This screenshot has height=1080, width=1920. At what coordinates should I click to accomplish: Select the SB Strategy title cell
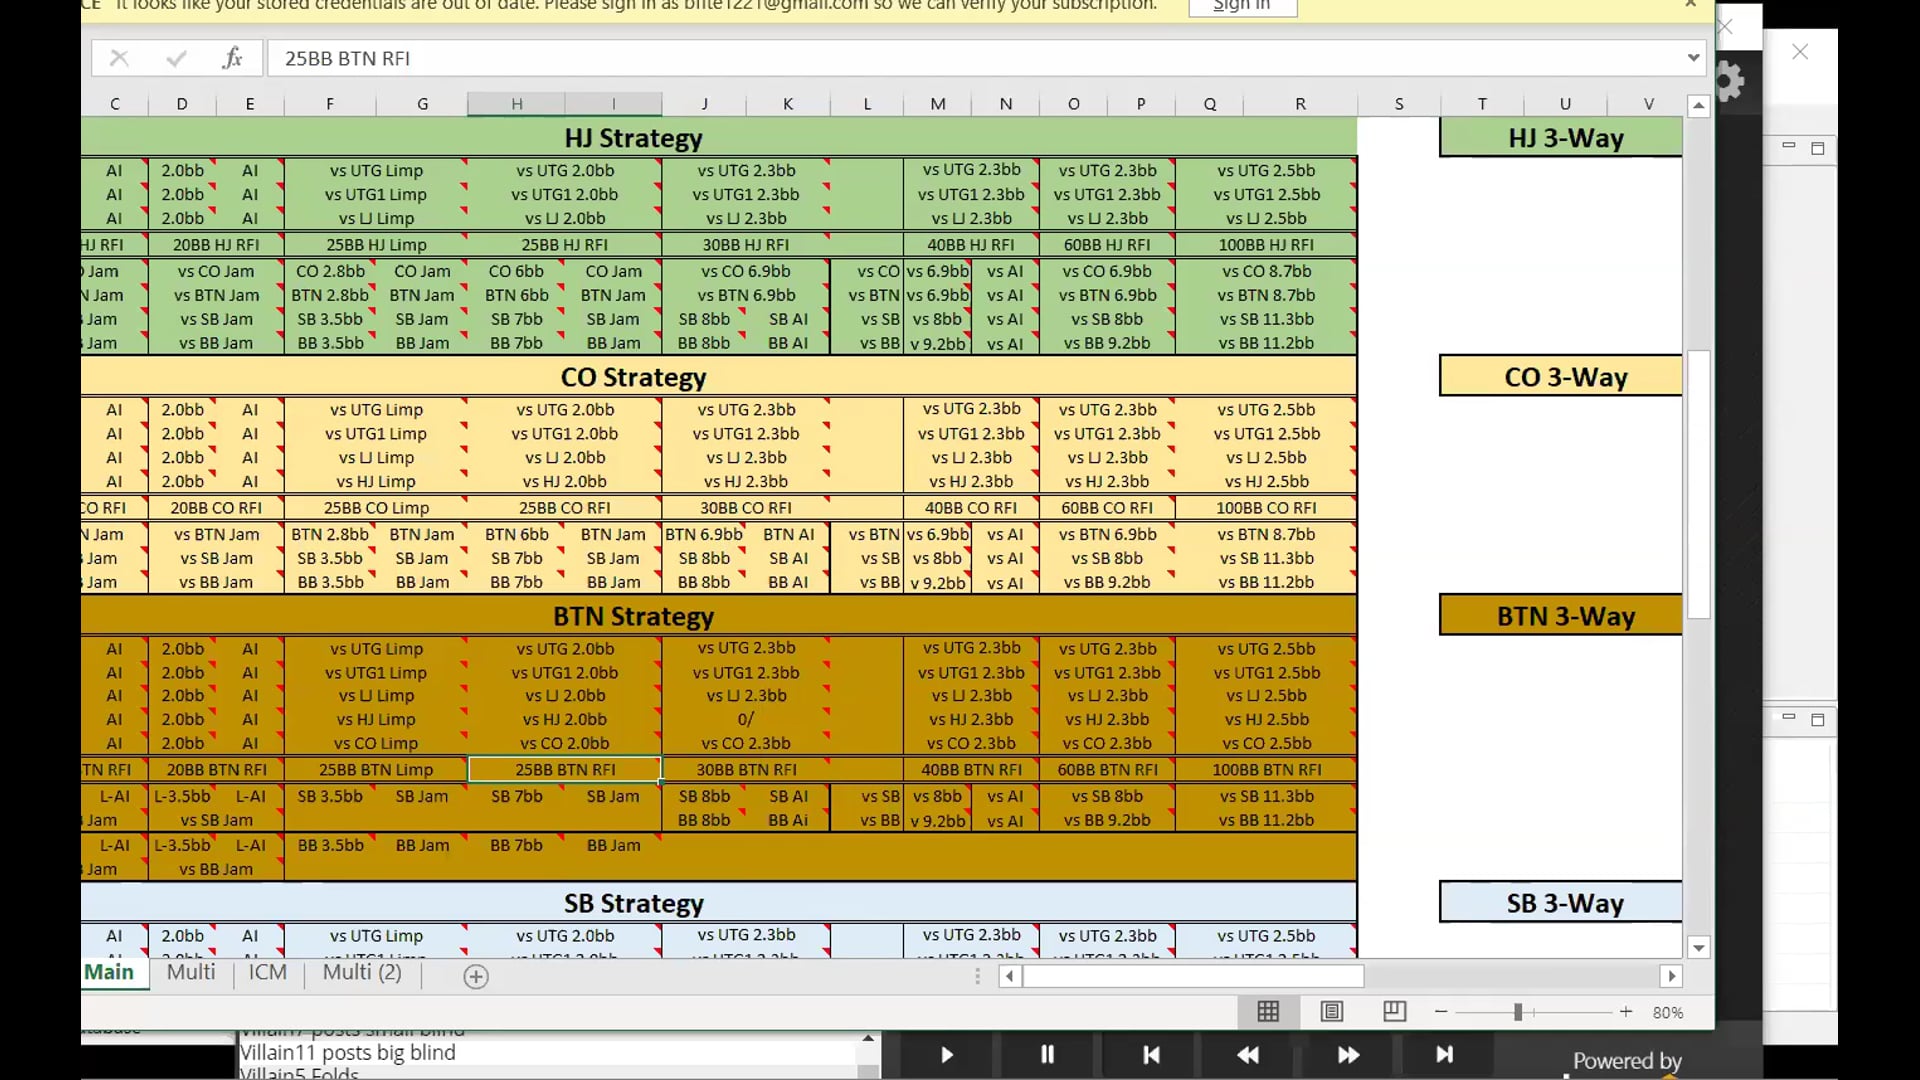pos(633,903)
